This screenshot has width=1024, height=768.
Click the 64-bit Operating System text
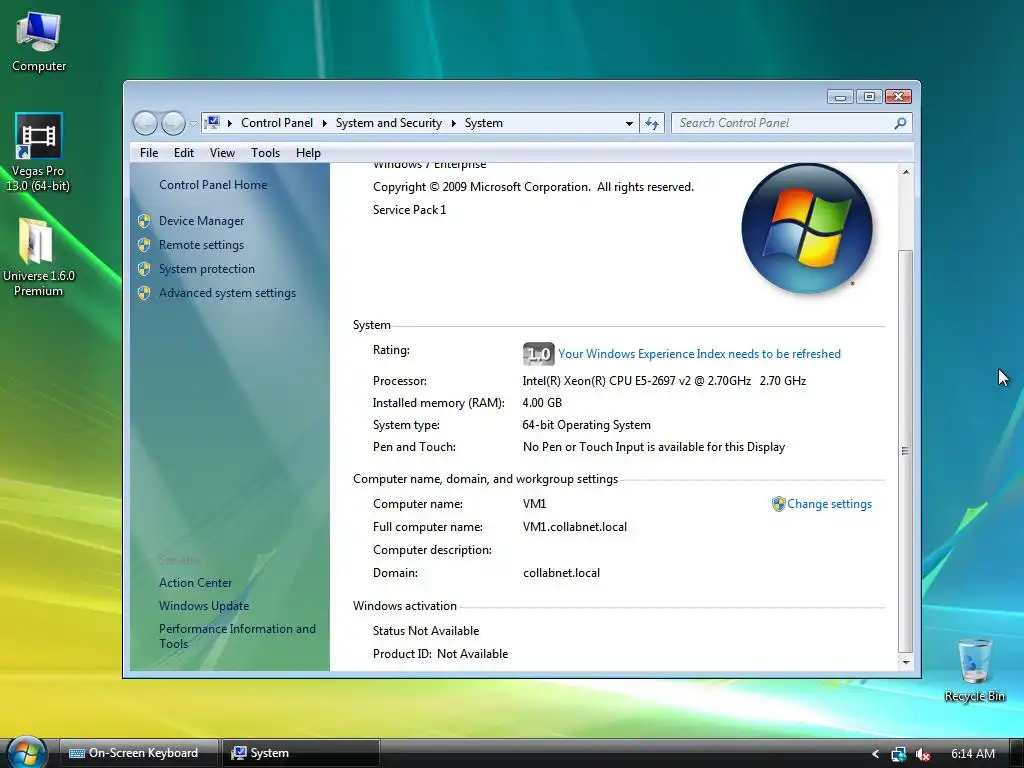(586, 425)
